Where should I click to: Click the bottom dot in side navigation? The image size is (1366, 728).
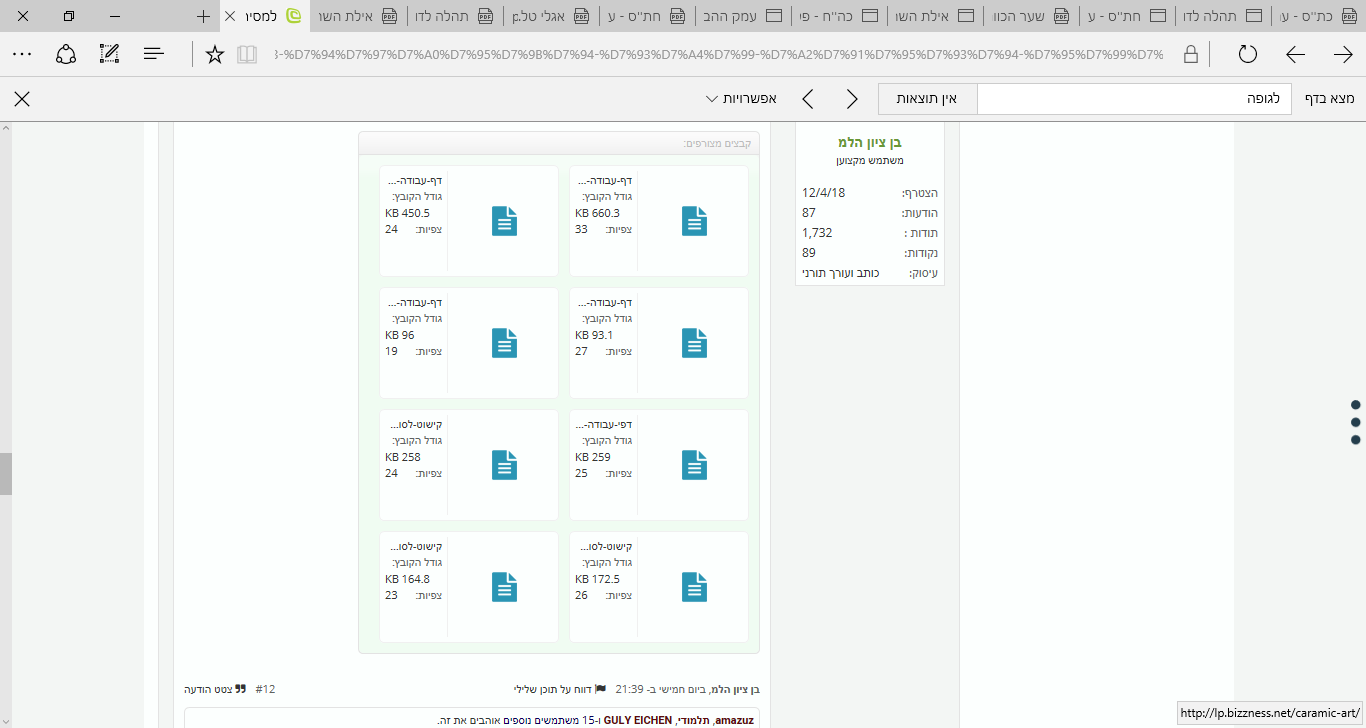1356,439
